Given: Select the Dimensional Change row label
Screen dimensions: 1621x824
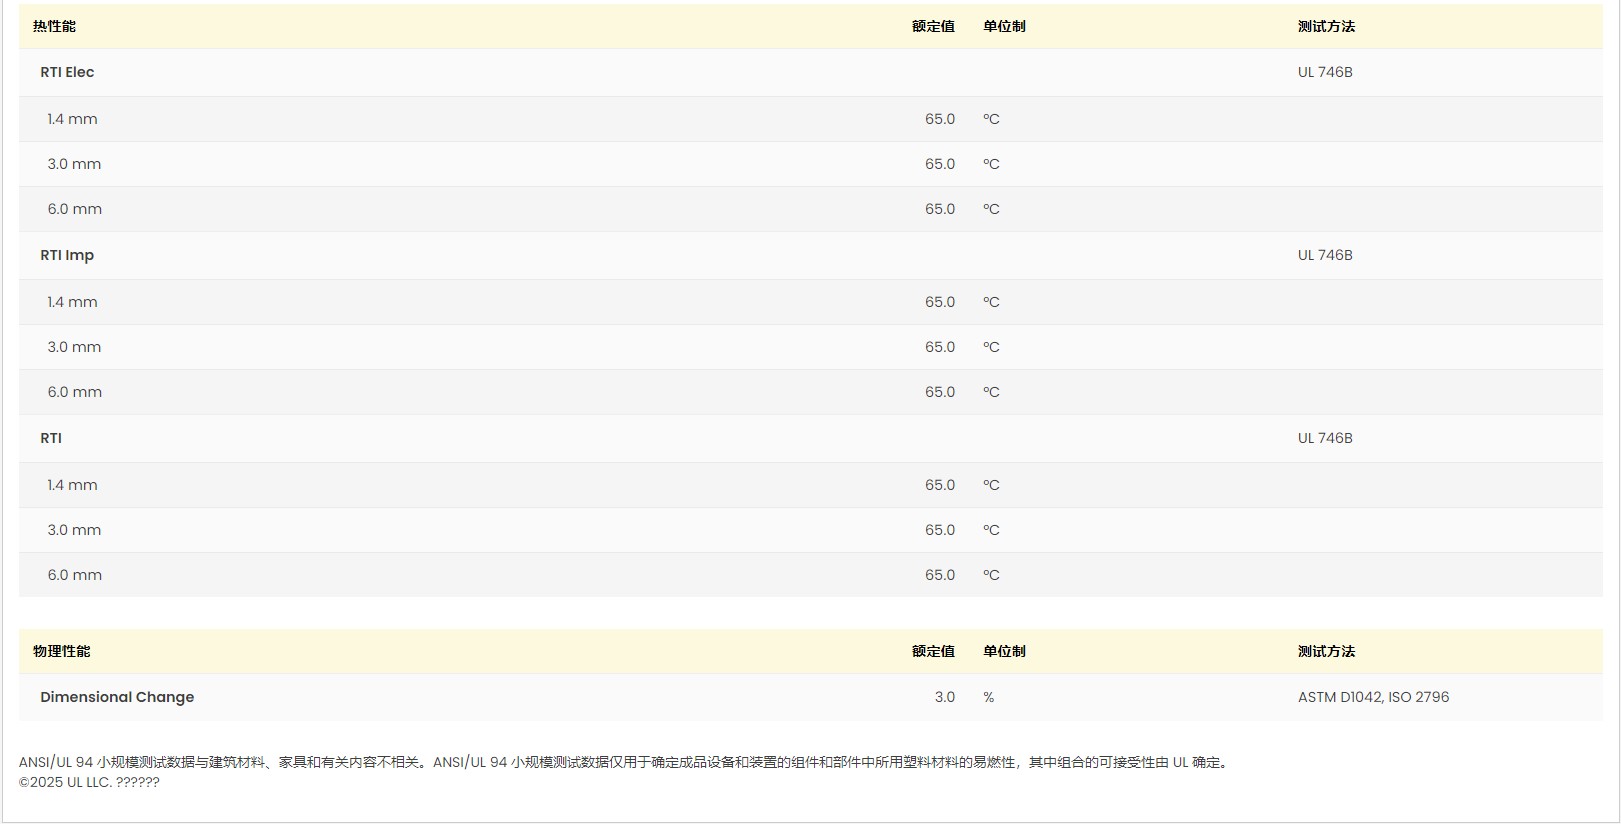Looking at the screenshot, I should pos(117,697).
